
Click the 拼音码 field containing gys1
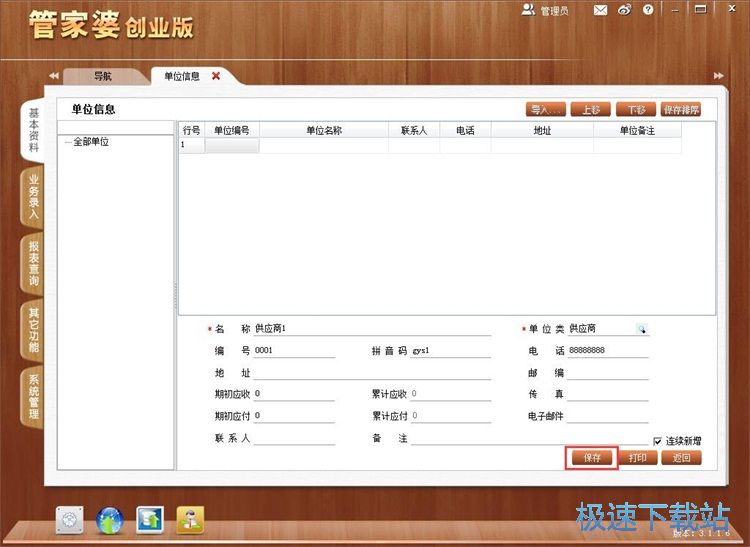click(451, 350)
